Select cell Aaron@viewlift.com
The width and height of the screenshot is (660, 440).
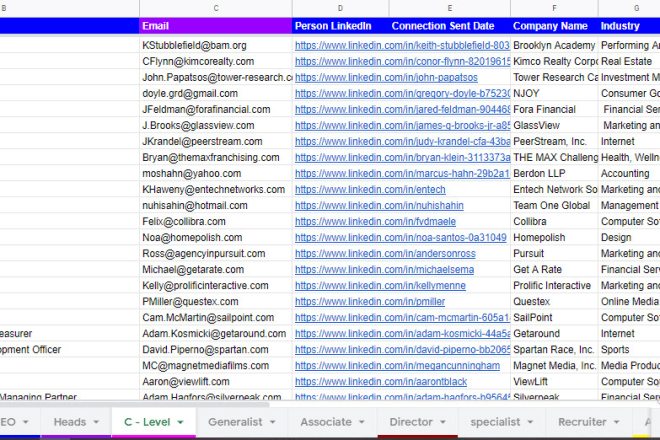pos(216,381)
